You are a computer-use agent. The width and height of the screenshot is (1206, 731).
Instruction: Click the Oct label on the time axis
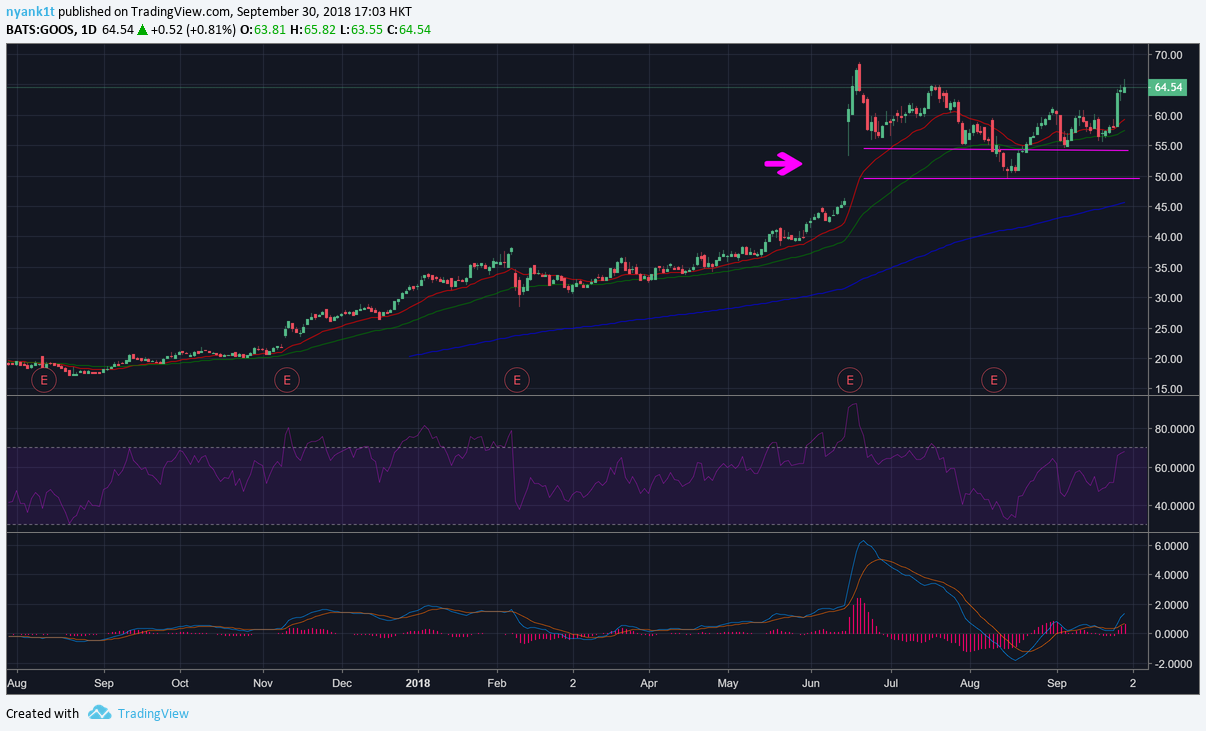180,683
